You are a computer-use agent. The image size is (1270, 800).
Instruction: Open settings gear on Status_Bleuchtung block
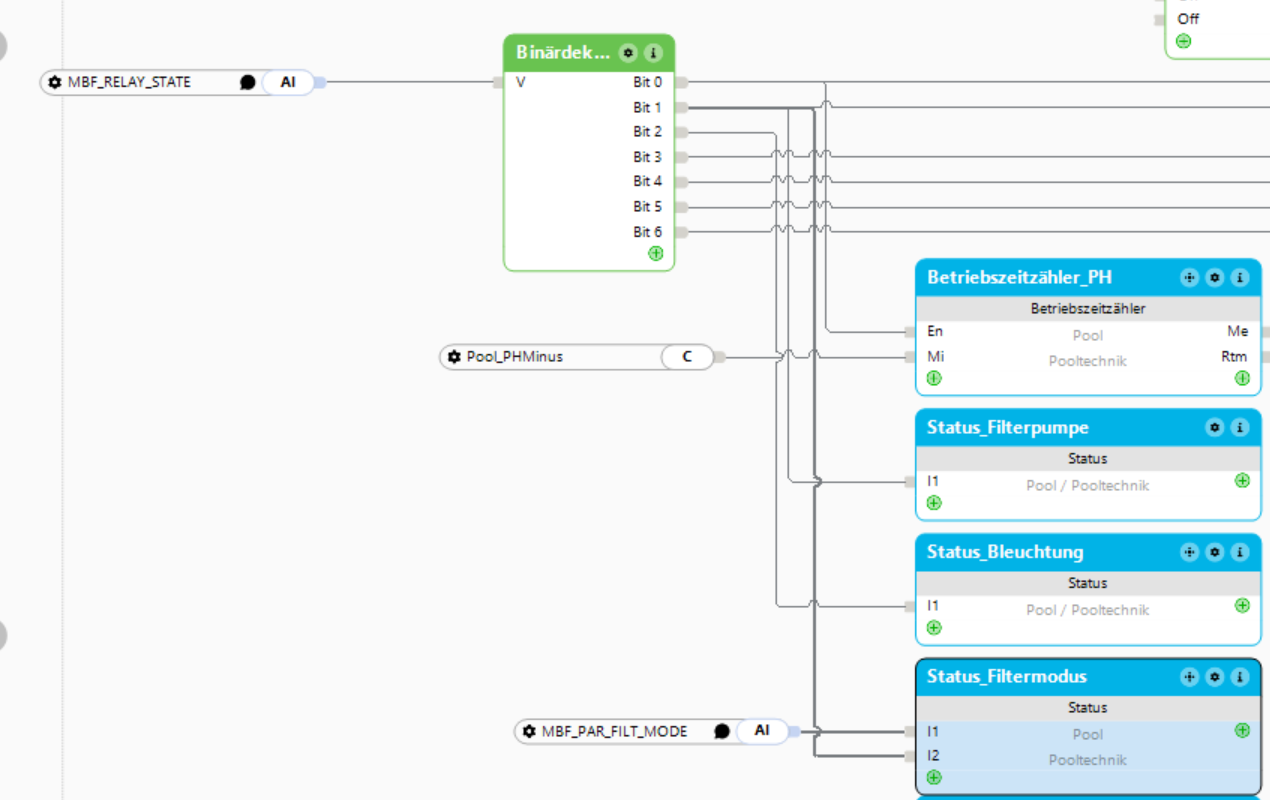tap(1215, 552)
